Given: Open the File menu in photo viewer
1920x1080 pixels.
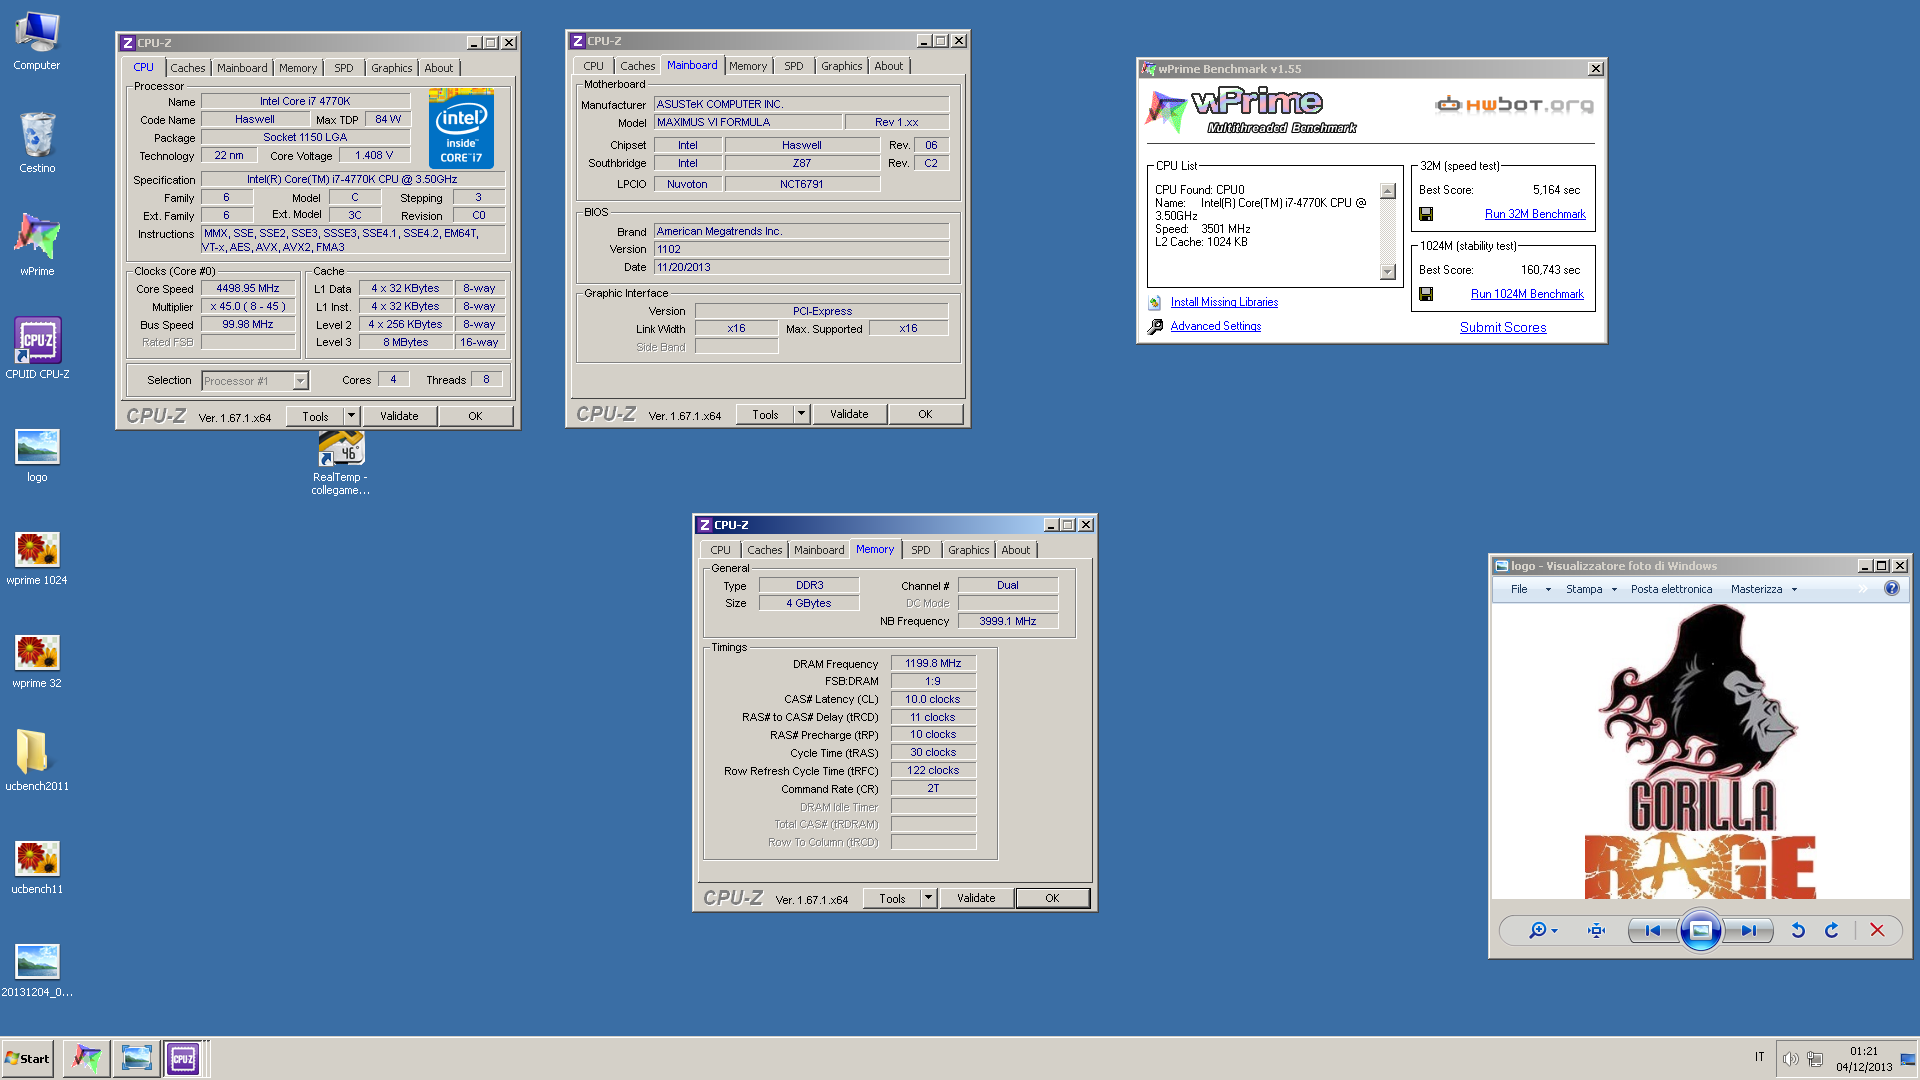Looking at the screenshot, I should pyautogui.click(x=1519, y=589).
